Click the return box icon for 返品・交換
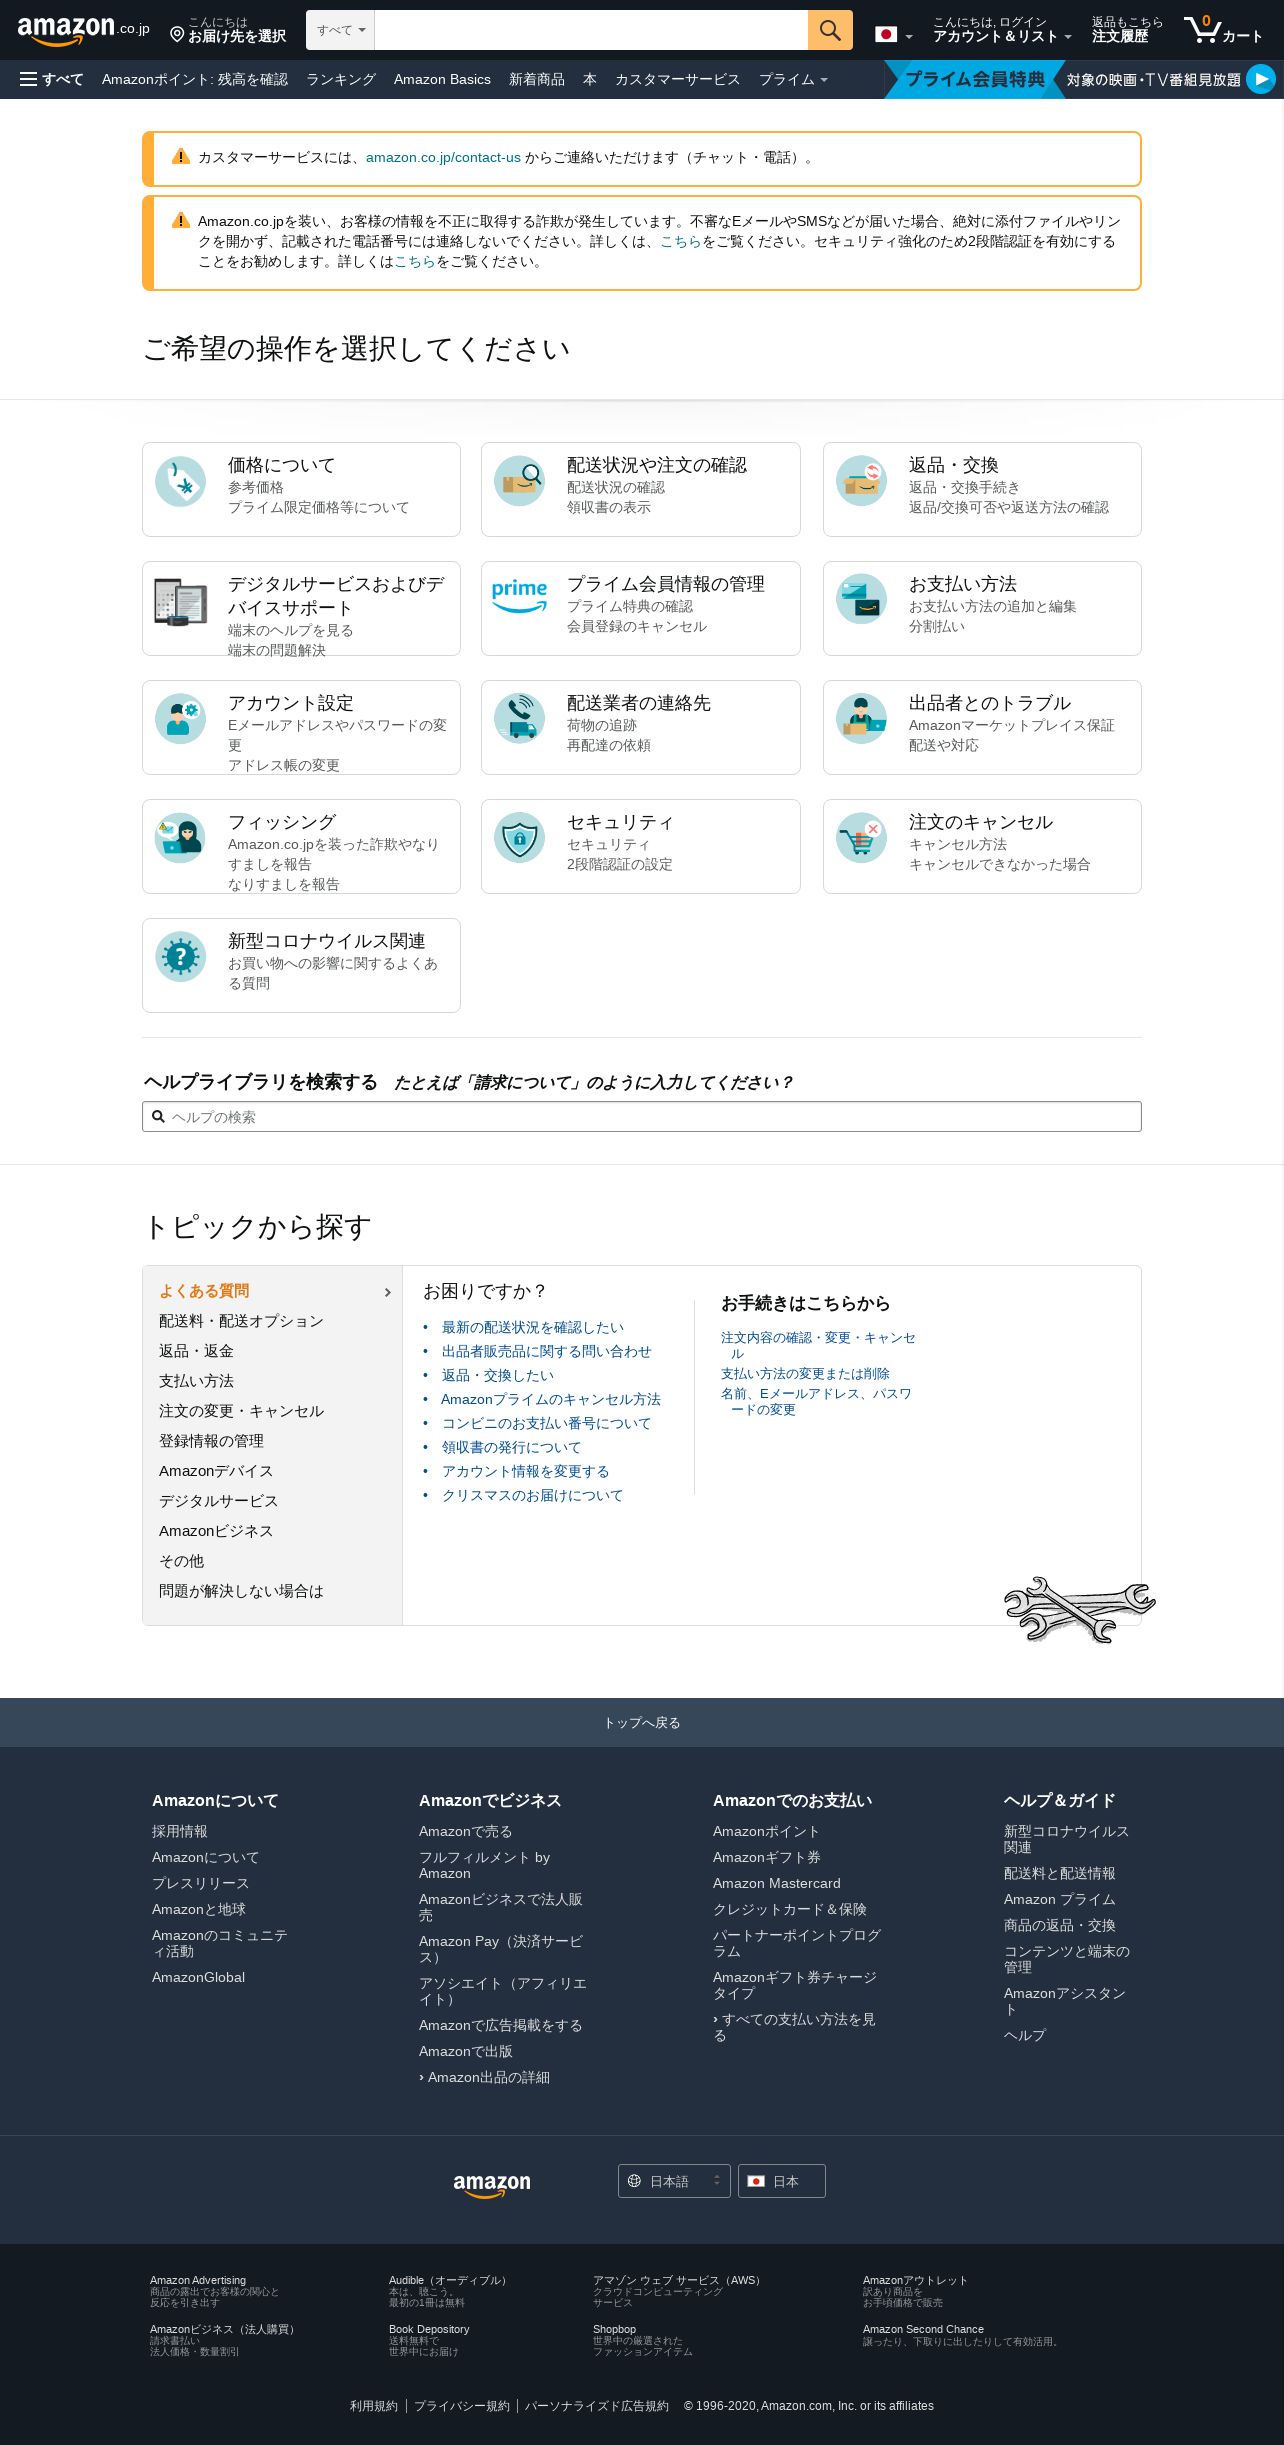This screenshot has height=2445, width=1284. pyautogui.click(x=861, y=481)
